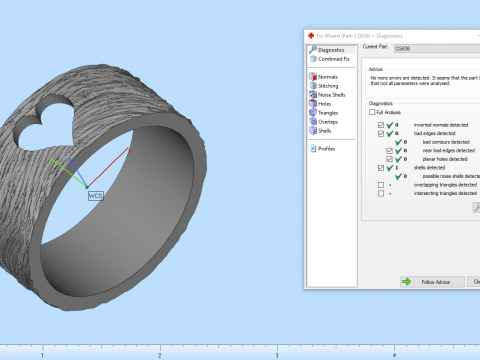Open the Diagnostics page in Fix Wizard
Image resolution: width=480 pixels, height=360 pixels.
[331, 50]
